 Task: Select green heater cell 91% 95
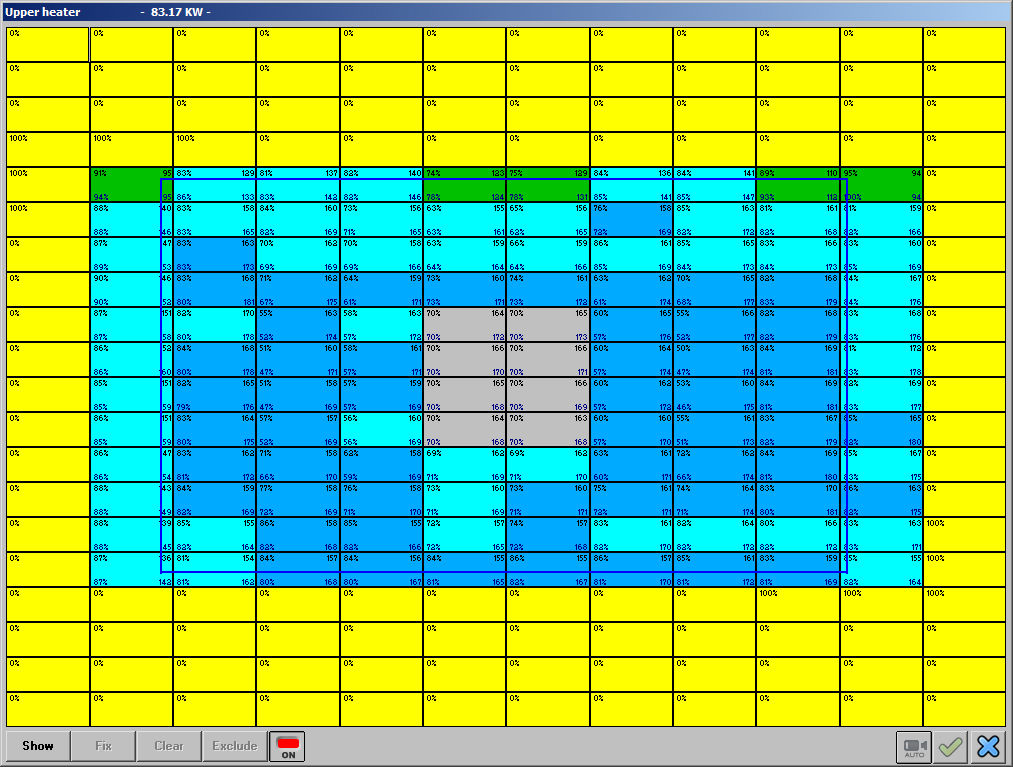click(x=132, y=185)
